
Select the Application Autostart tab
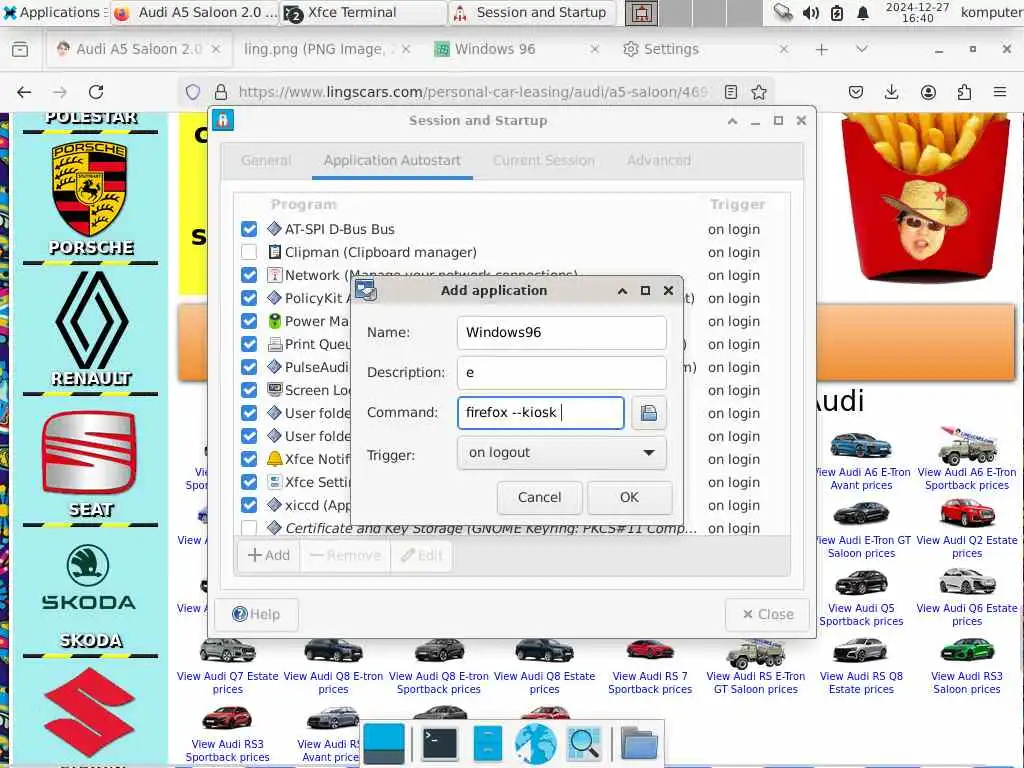coord(392,161)
